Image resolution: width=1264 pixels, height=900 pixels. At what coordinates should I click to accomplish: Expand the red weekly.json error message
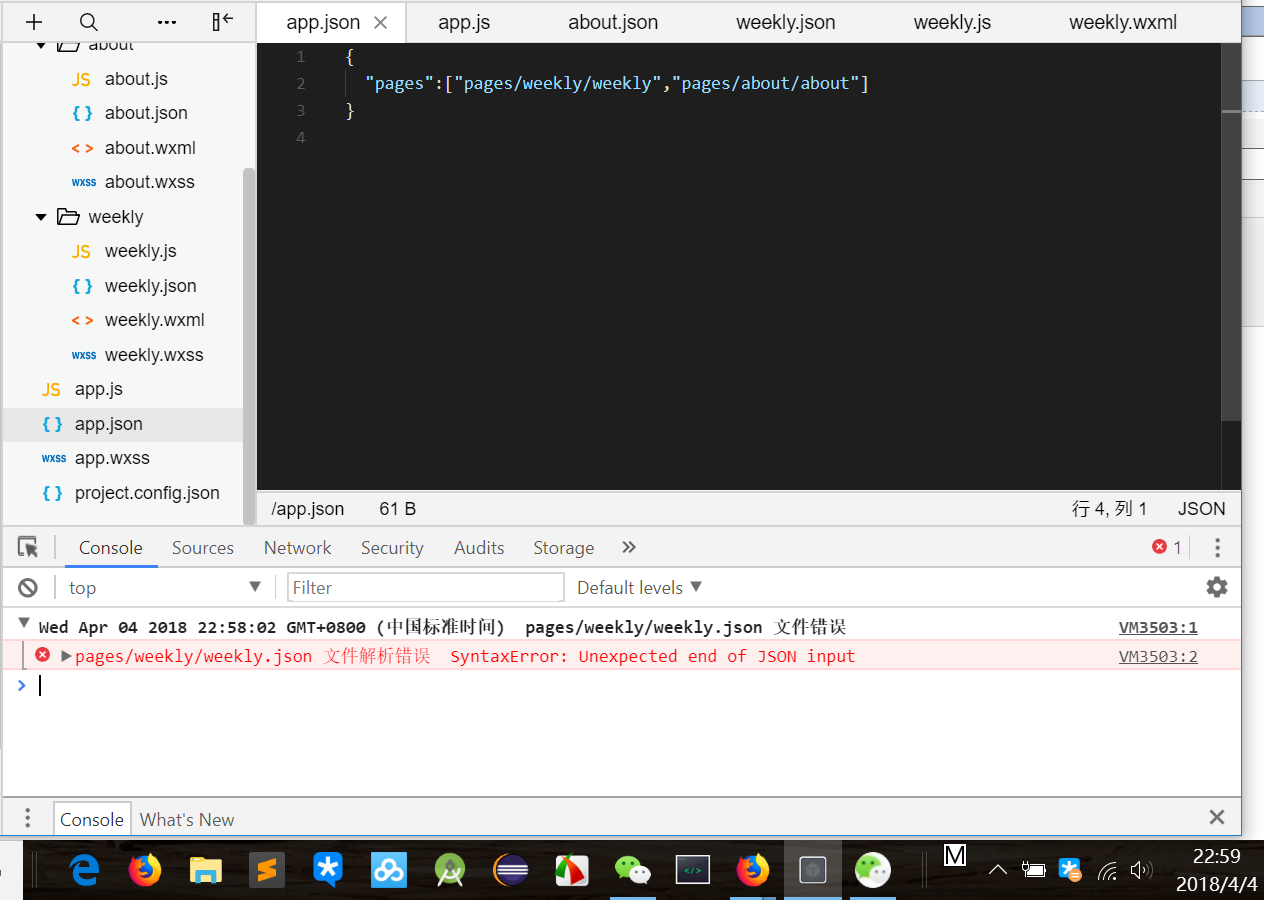[x=67, y=656]
